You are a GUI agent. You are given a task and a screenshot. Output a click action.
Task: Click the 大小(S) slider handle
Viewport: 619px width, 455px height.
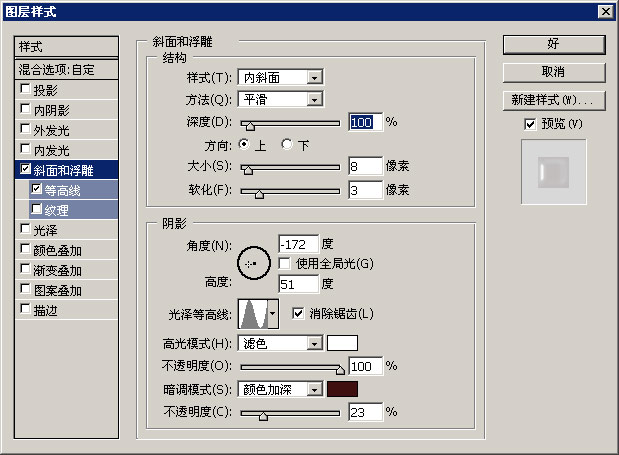pos(248,170)
